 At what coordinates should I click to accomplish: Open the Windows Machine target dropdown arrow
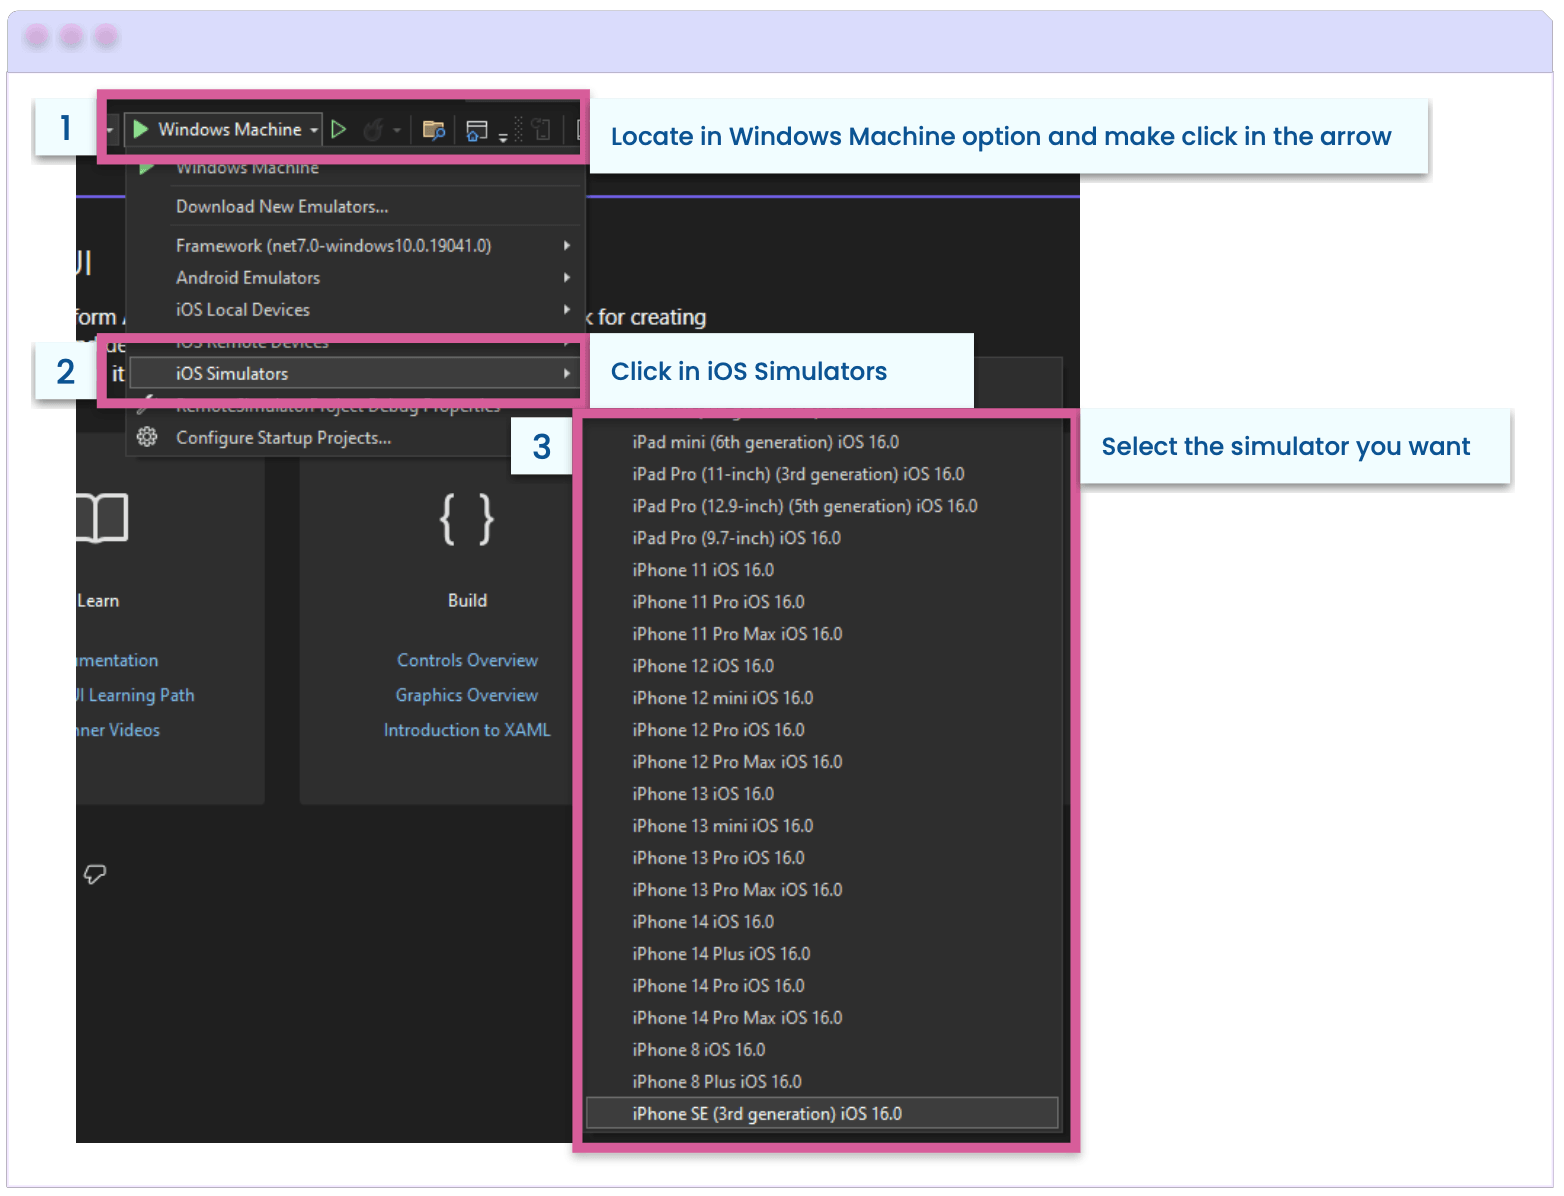314,130
